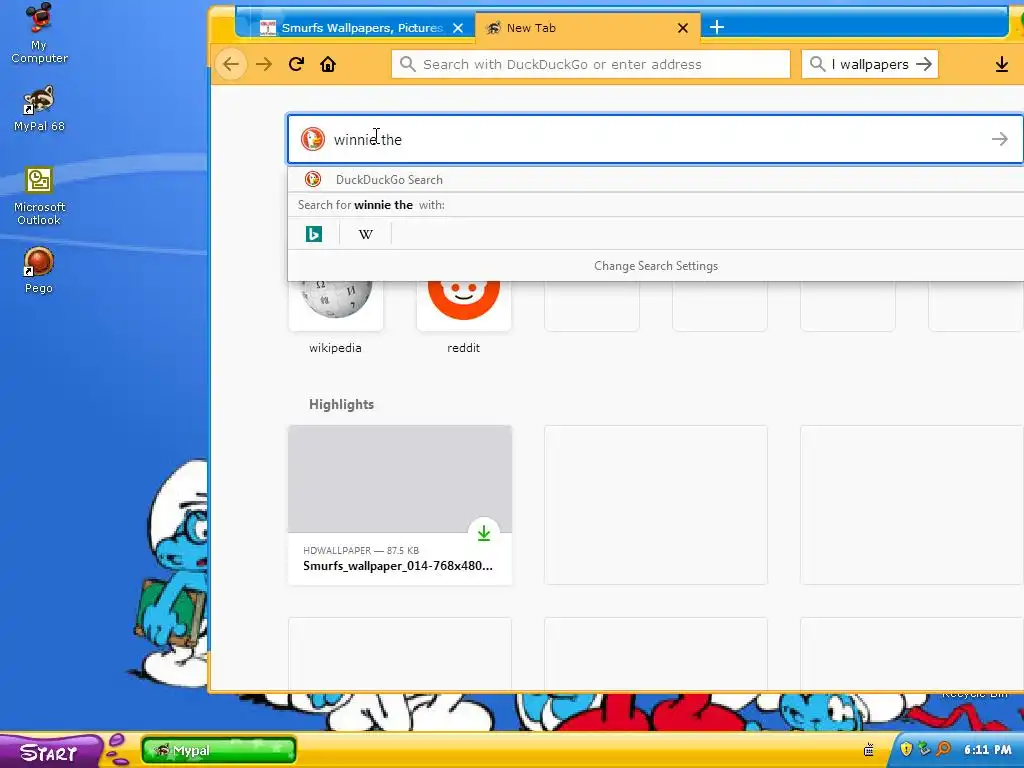1024x768 pixels.
Task: Search with the Bing engine icon
Action: (314, 234)
